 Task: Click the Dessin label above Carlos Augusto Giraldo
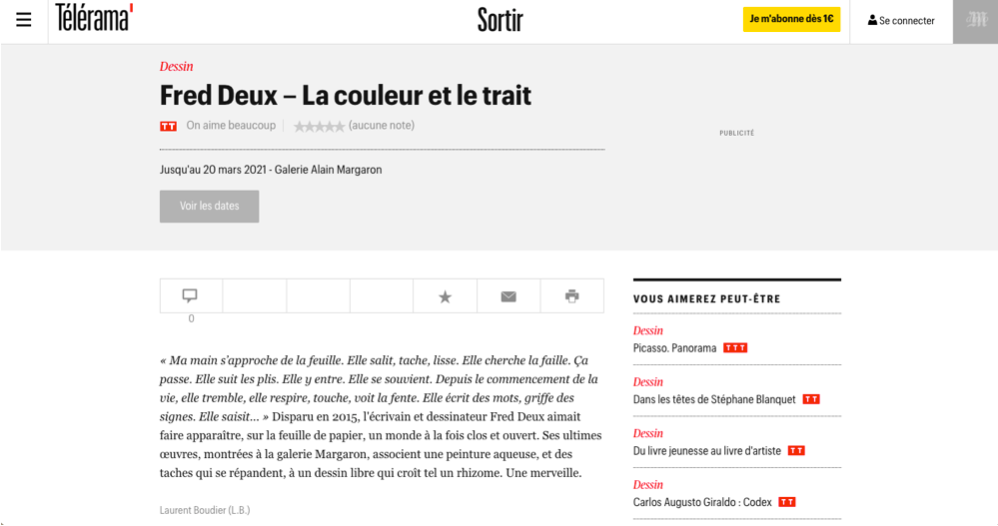coord(648,485)
